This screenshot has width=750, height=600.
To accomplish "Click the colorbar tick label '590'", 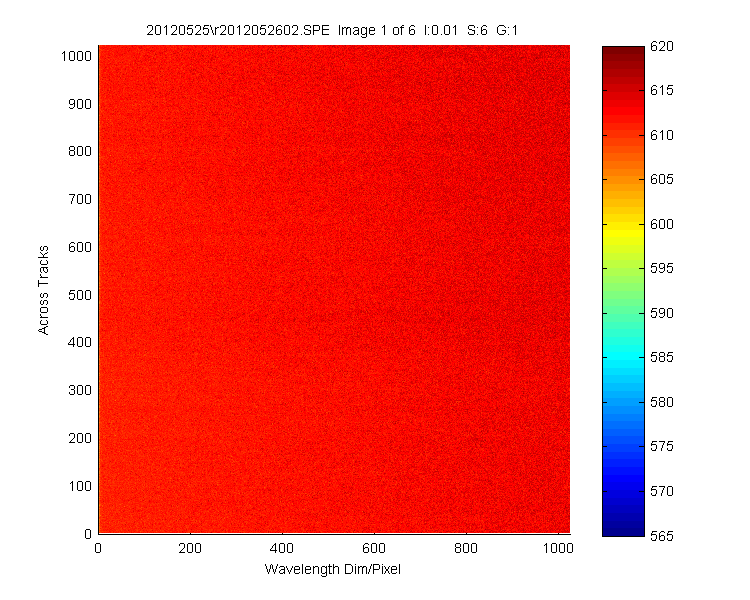I will (x=662, y=313).
